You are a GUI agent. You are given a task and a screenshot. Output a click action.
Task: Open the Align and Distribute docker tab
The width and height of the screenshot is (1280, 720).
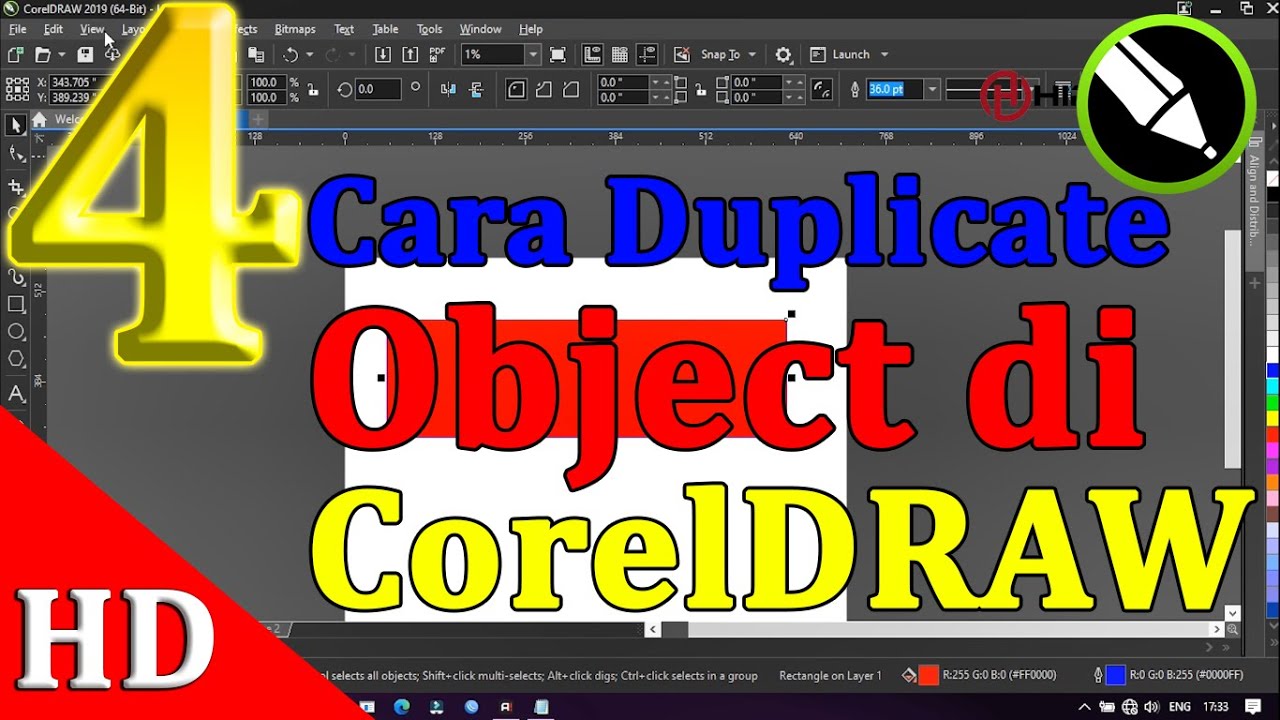point(1253,199)
